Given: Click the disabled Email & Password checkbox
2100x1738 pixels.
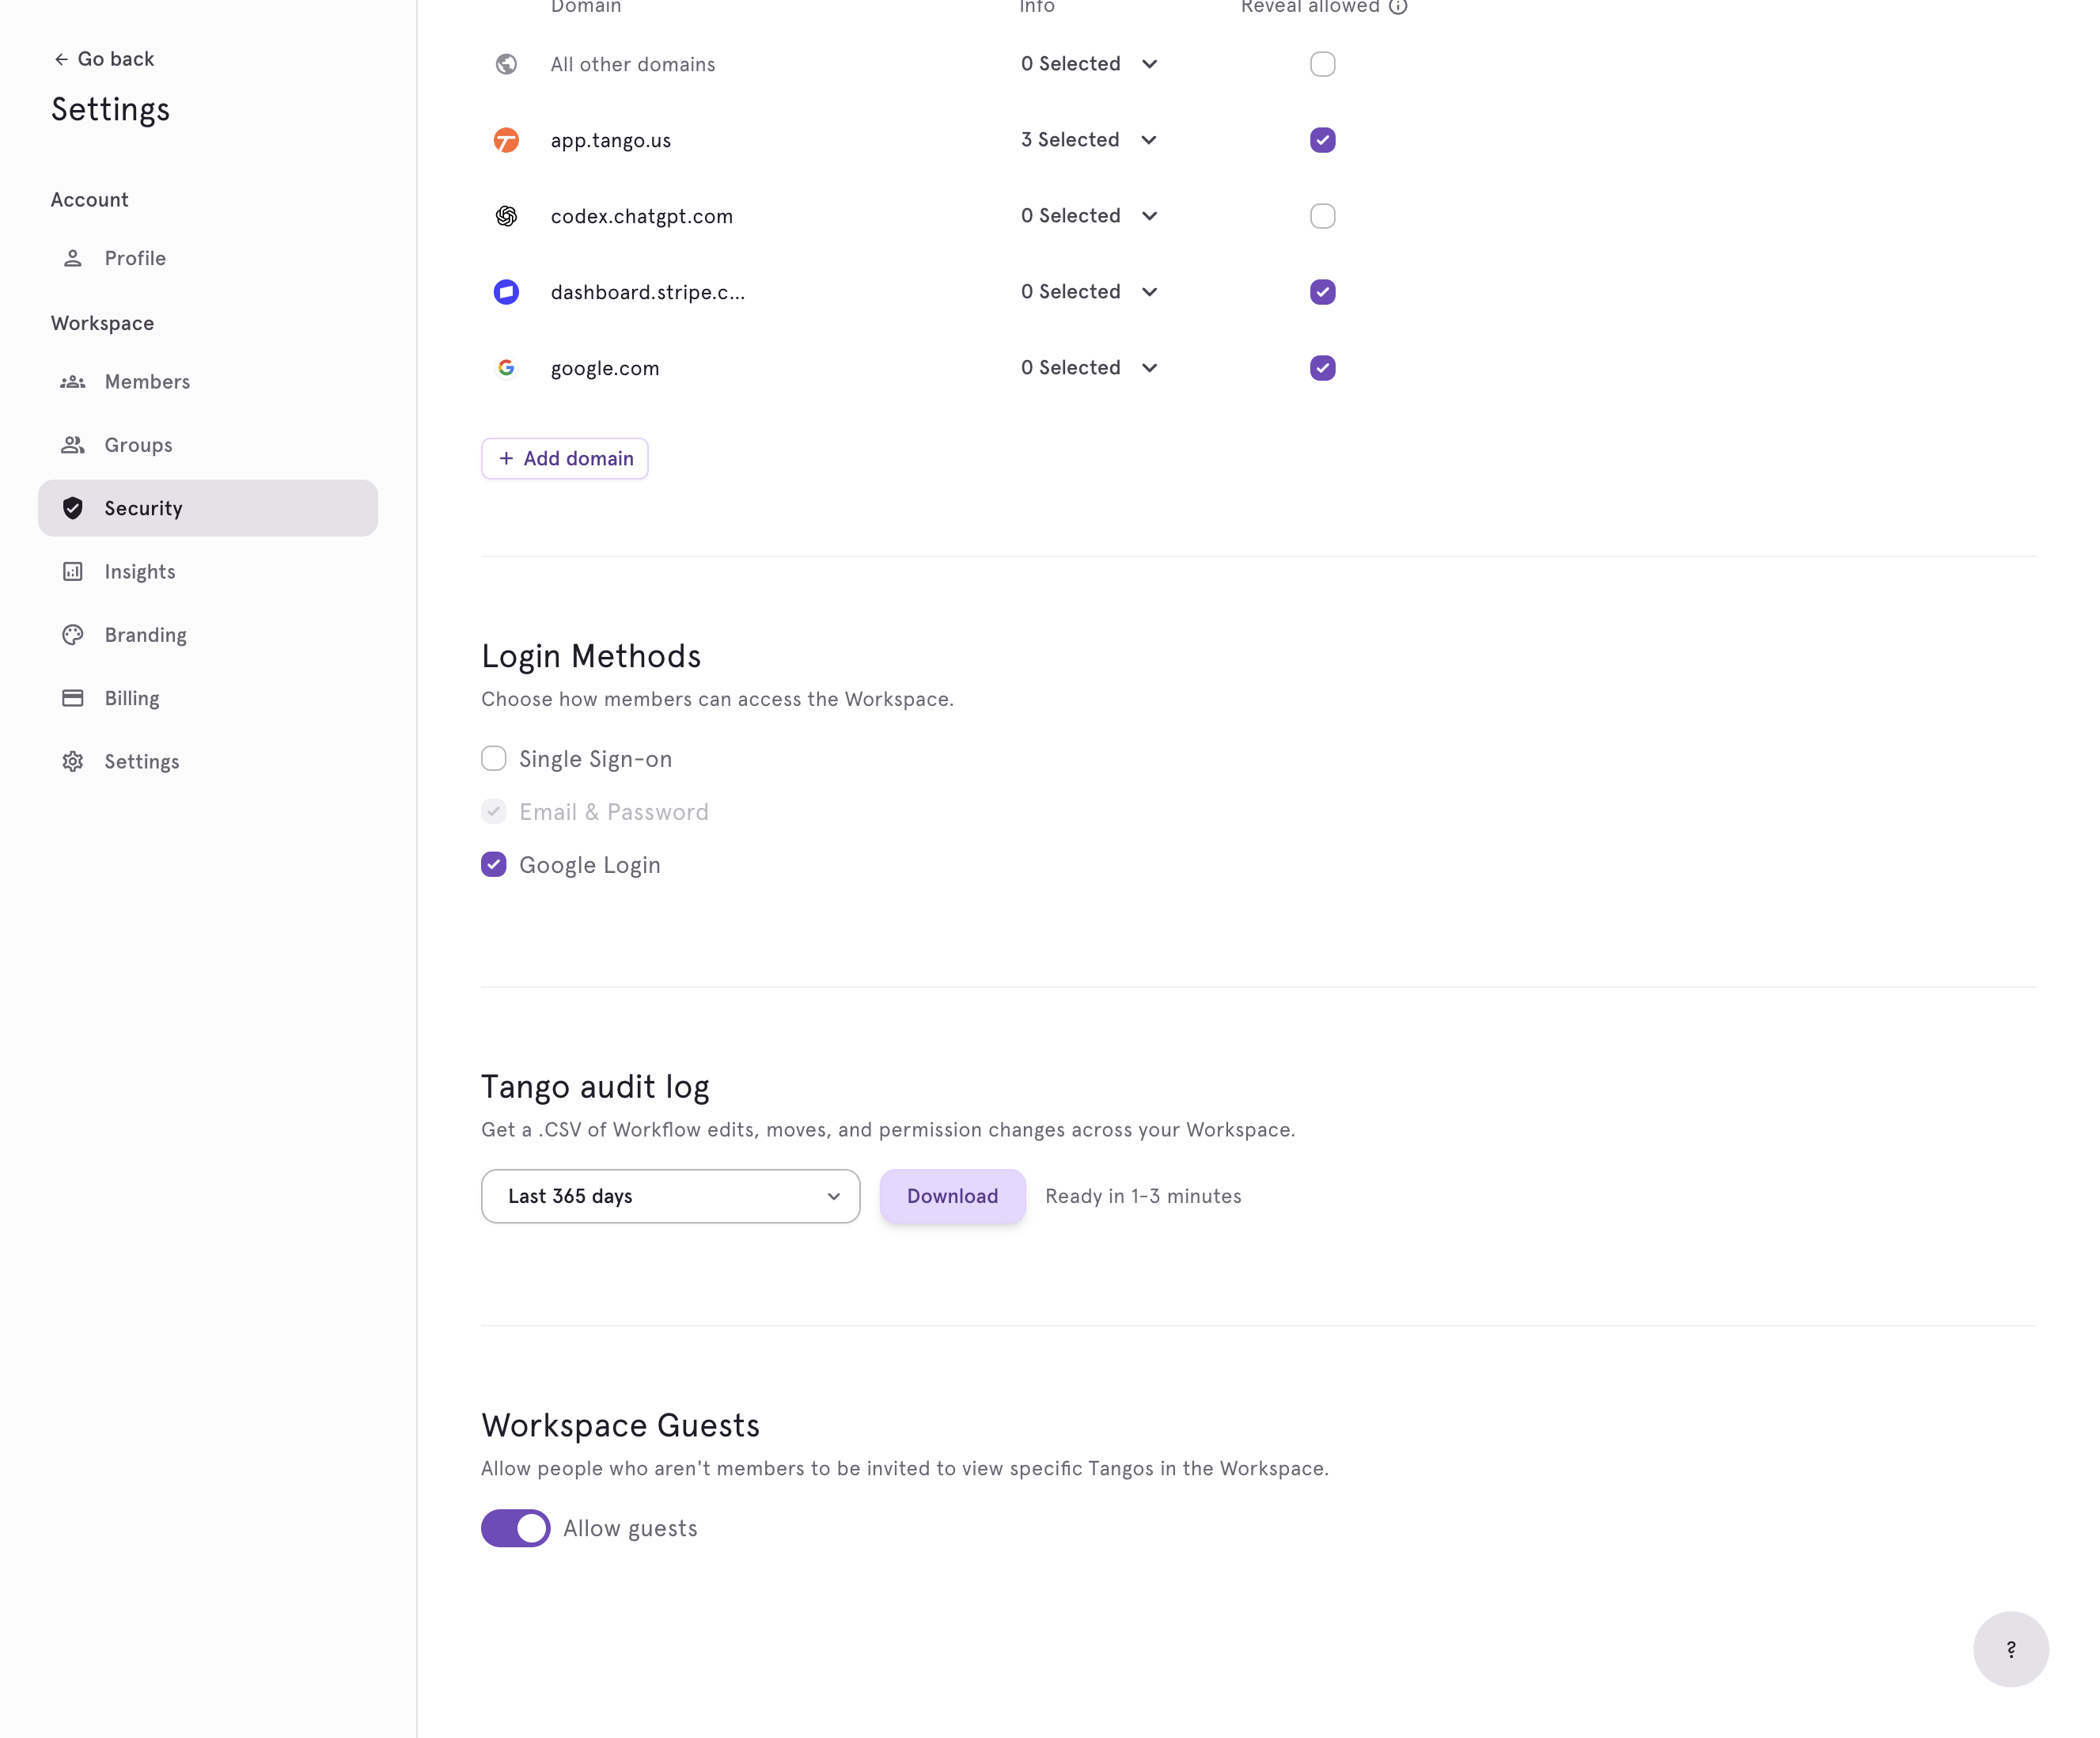Looking at the screenshot, I should click(x=494, y=811).
